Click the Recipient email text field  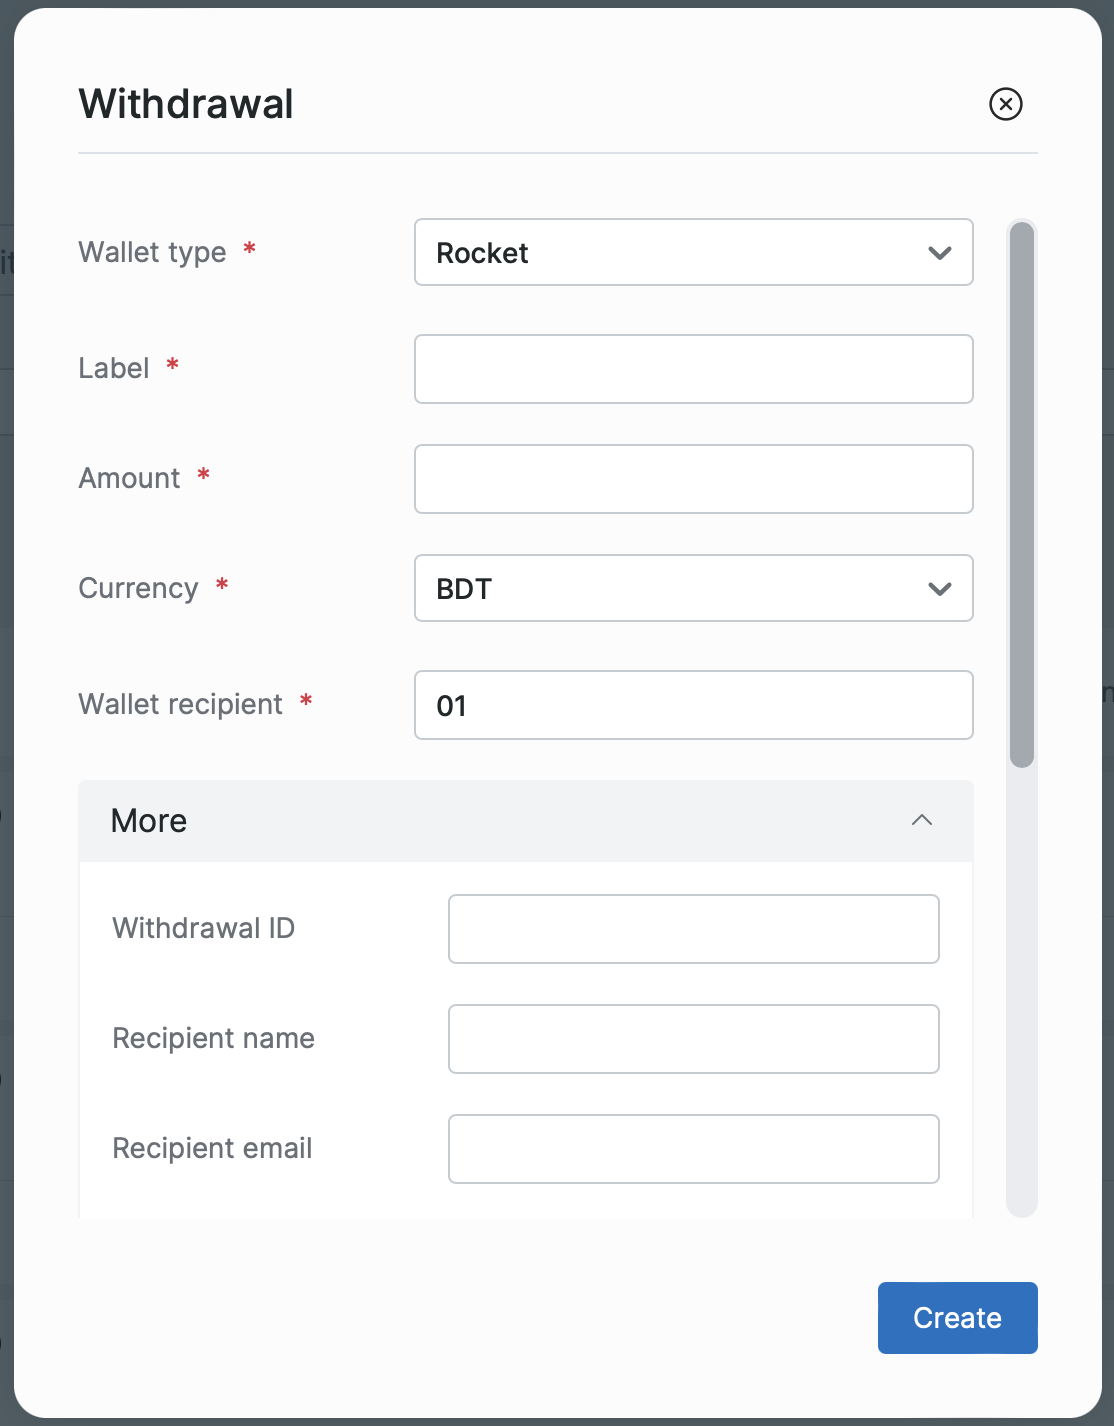click(693, 1149)
